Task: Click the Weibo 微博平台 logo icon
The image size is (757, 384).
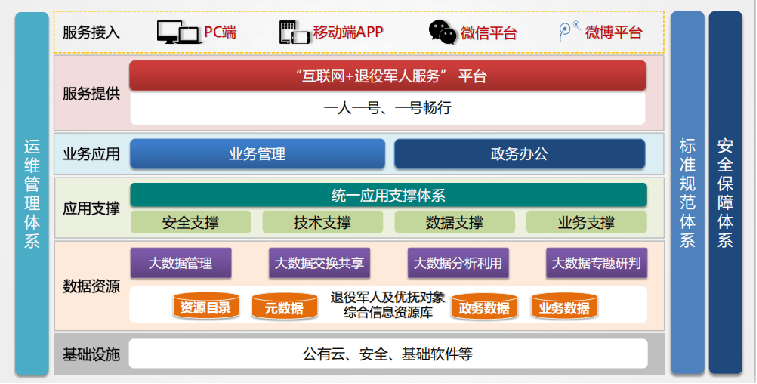Action: pyautogui.click(x=570, y=30)
